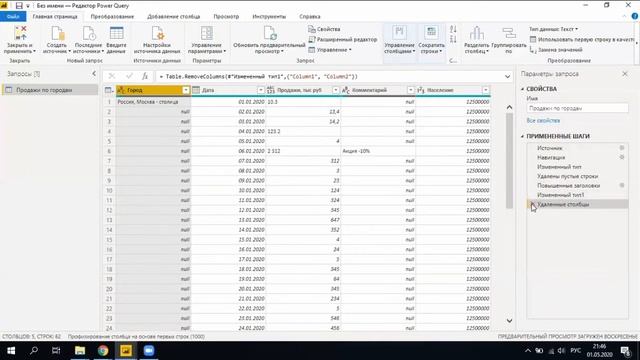
Task: Open Reduce Rows (Сократить строки)
Action: tap(431, 39)
